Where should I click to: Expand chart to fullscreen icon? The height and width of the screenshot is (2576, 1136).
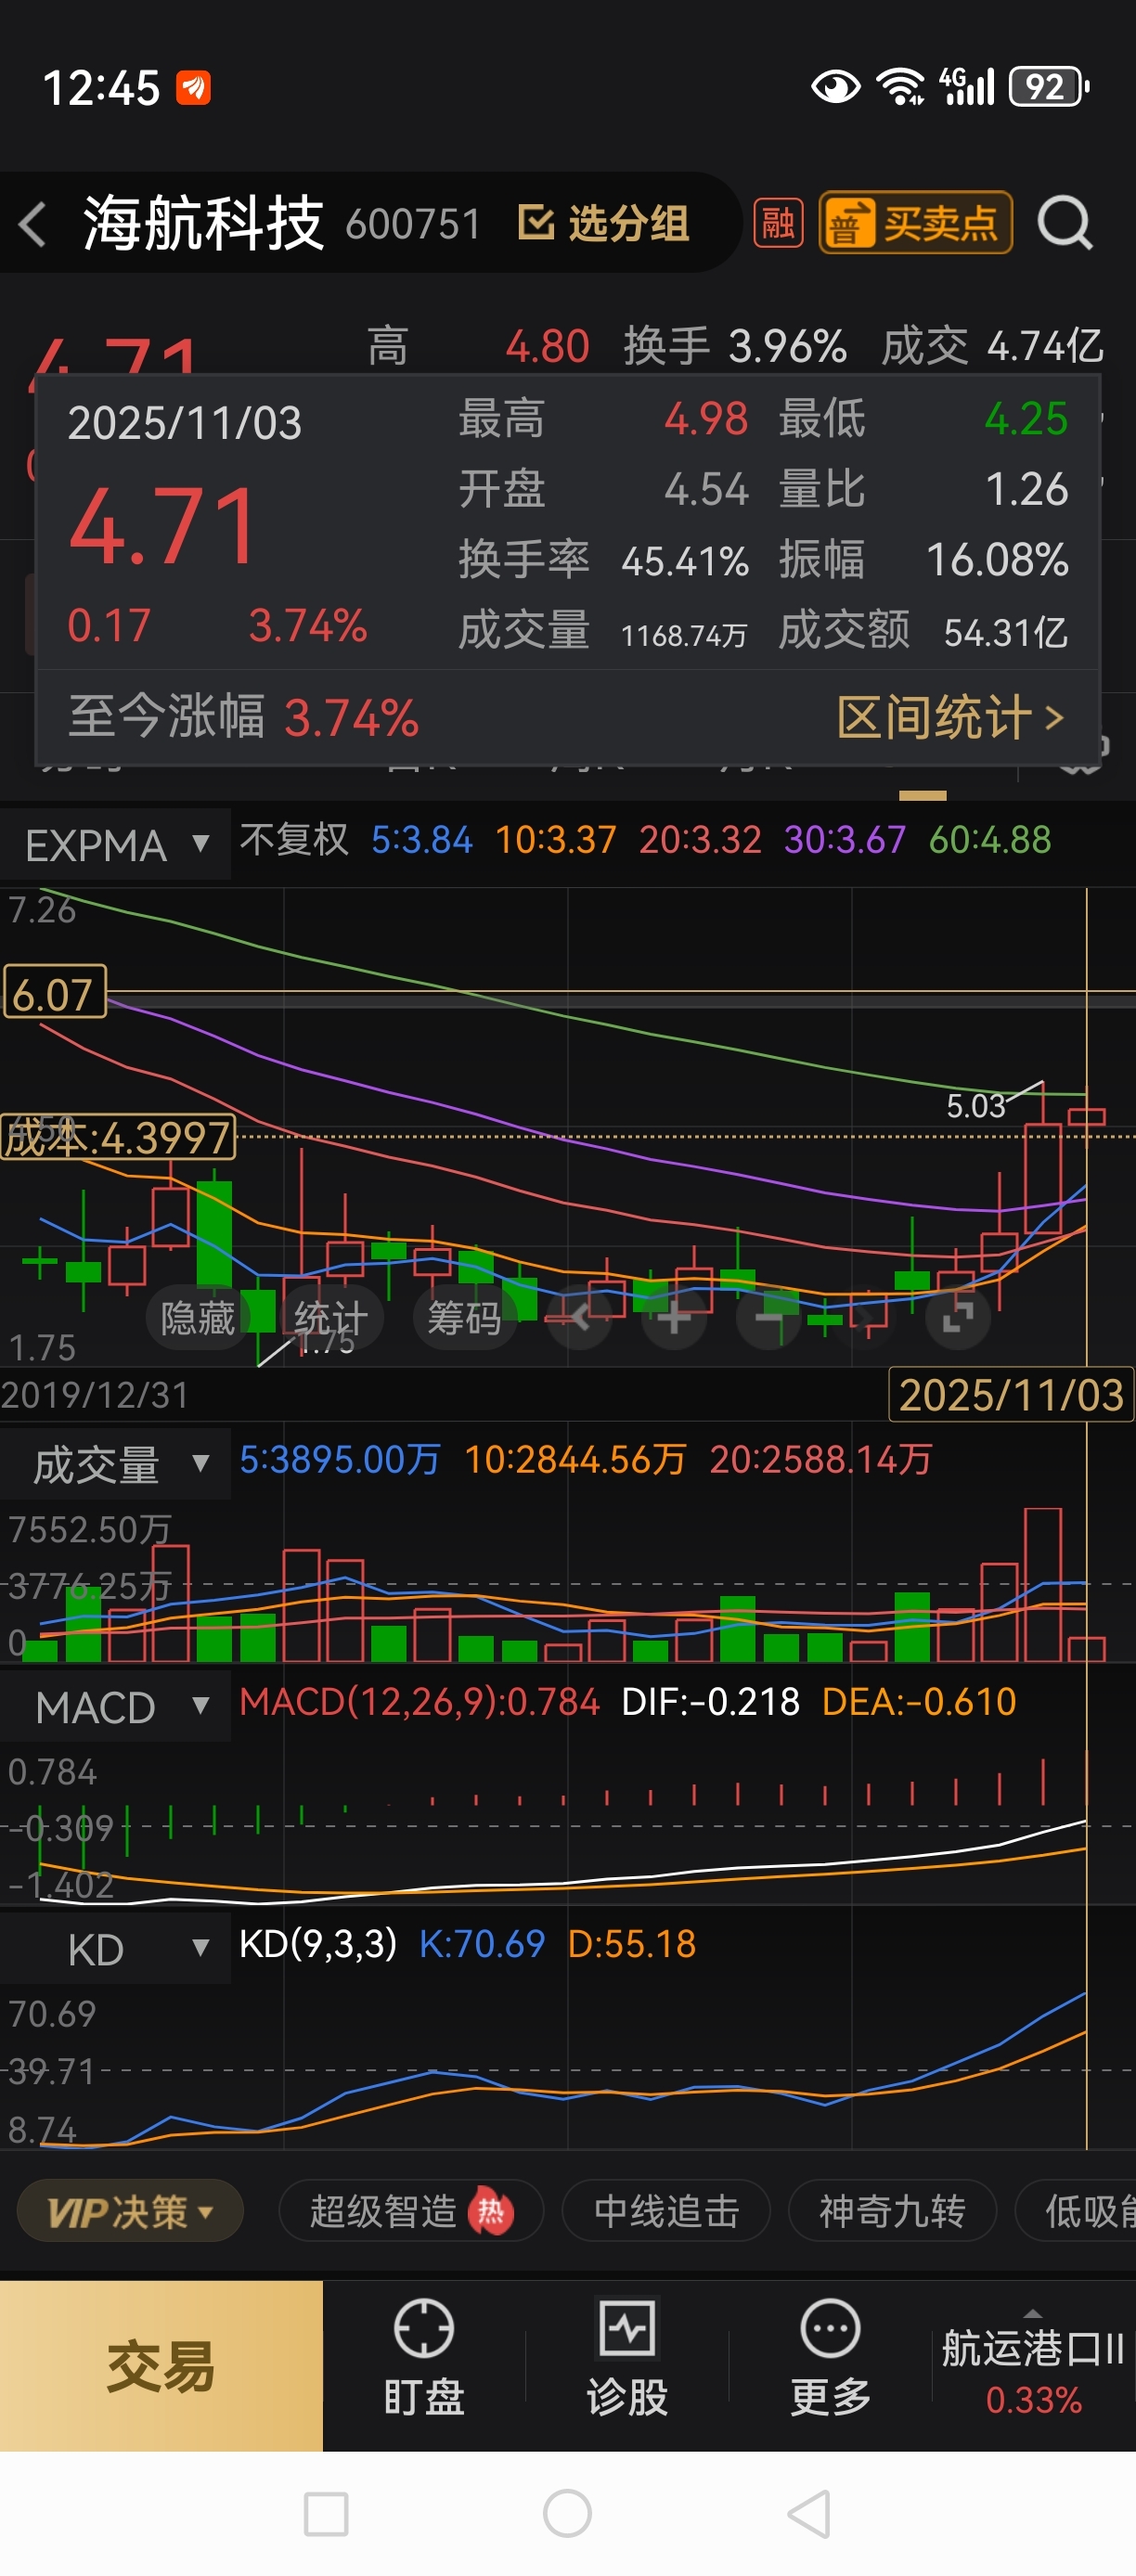957,1318
